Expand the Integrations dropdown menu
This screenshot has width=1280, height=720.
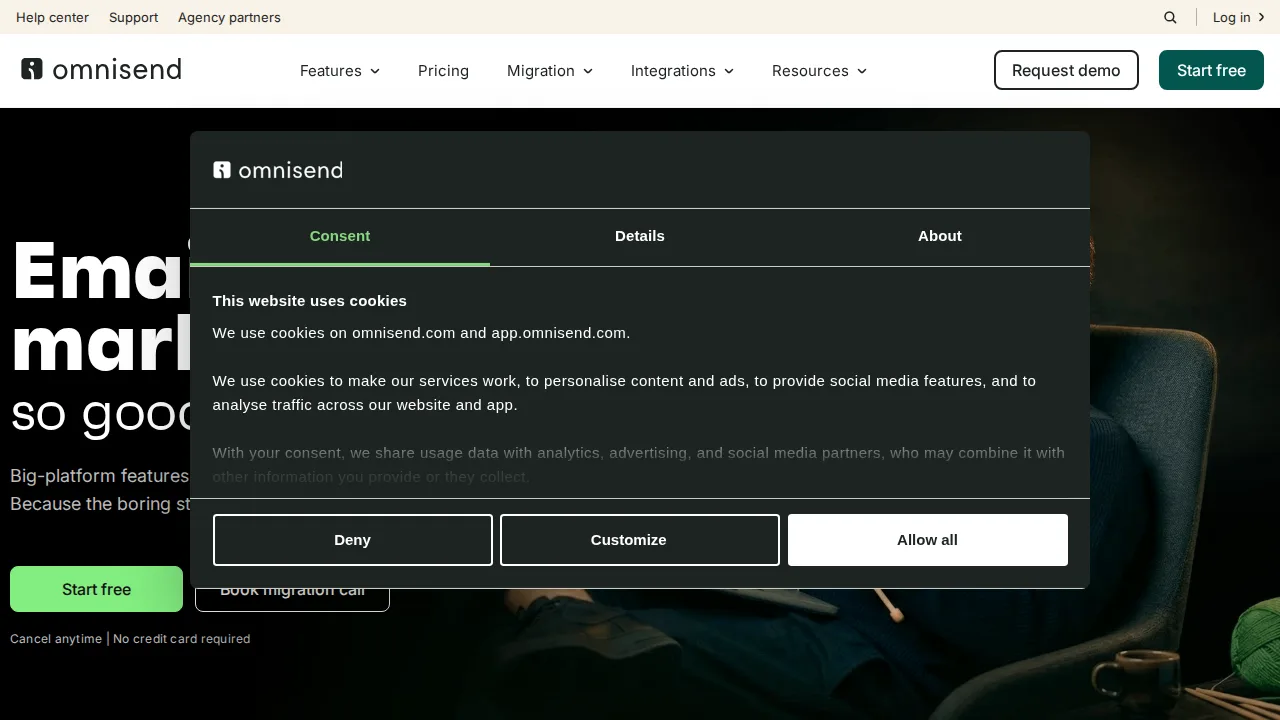click(x=682, y=71)
